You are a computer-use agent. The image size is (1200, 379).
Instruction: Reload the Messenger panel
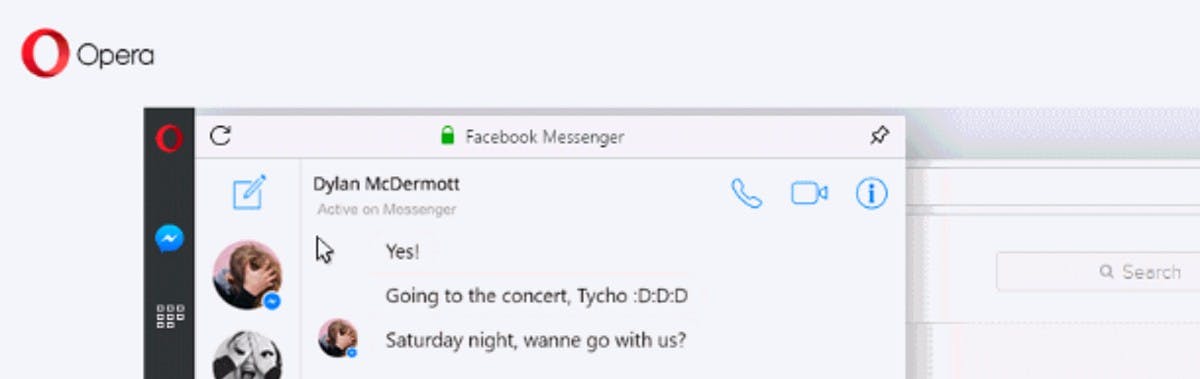pyautogui.click(x=220, y=136)
